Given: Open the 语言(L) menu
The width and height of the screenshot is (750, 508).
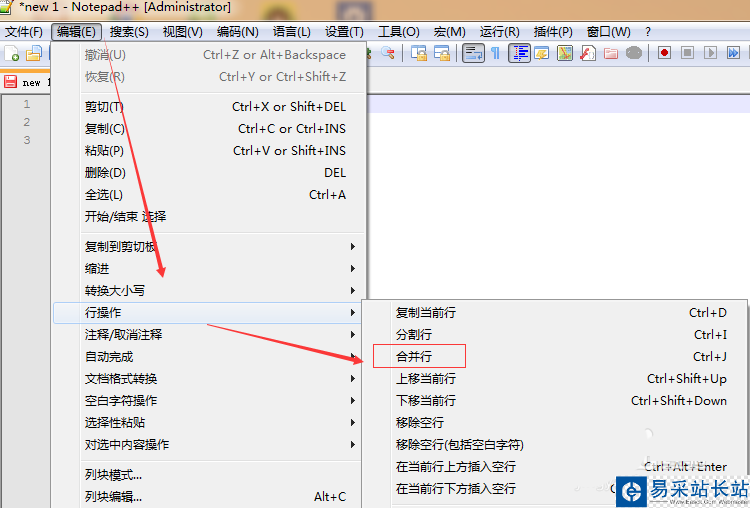Looking at the screenshot, I should [292, 32].
